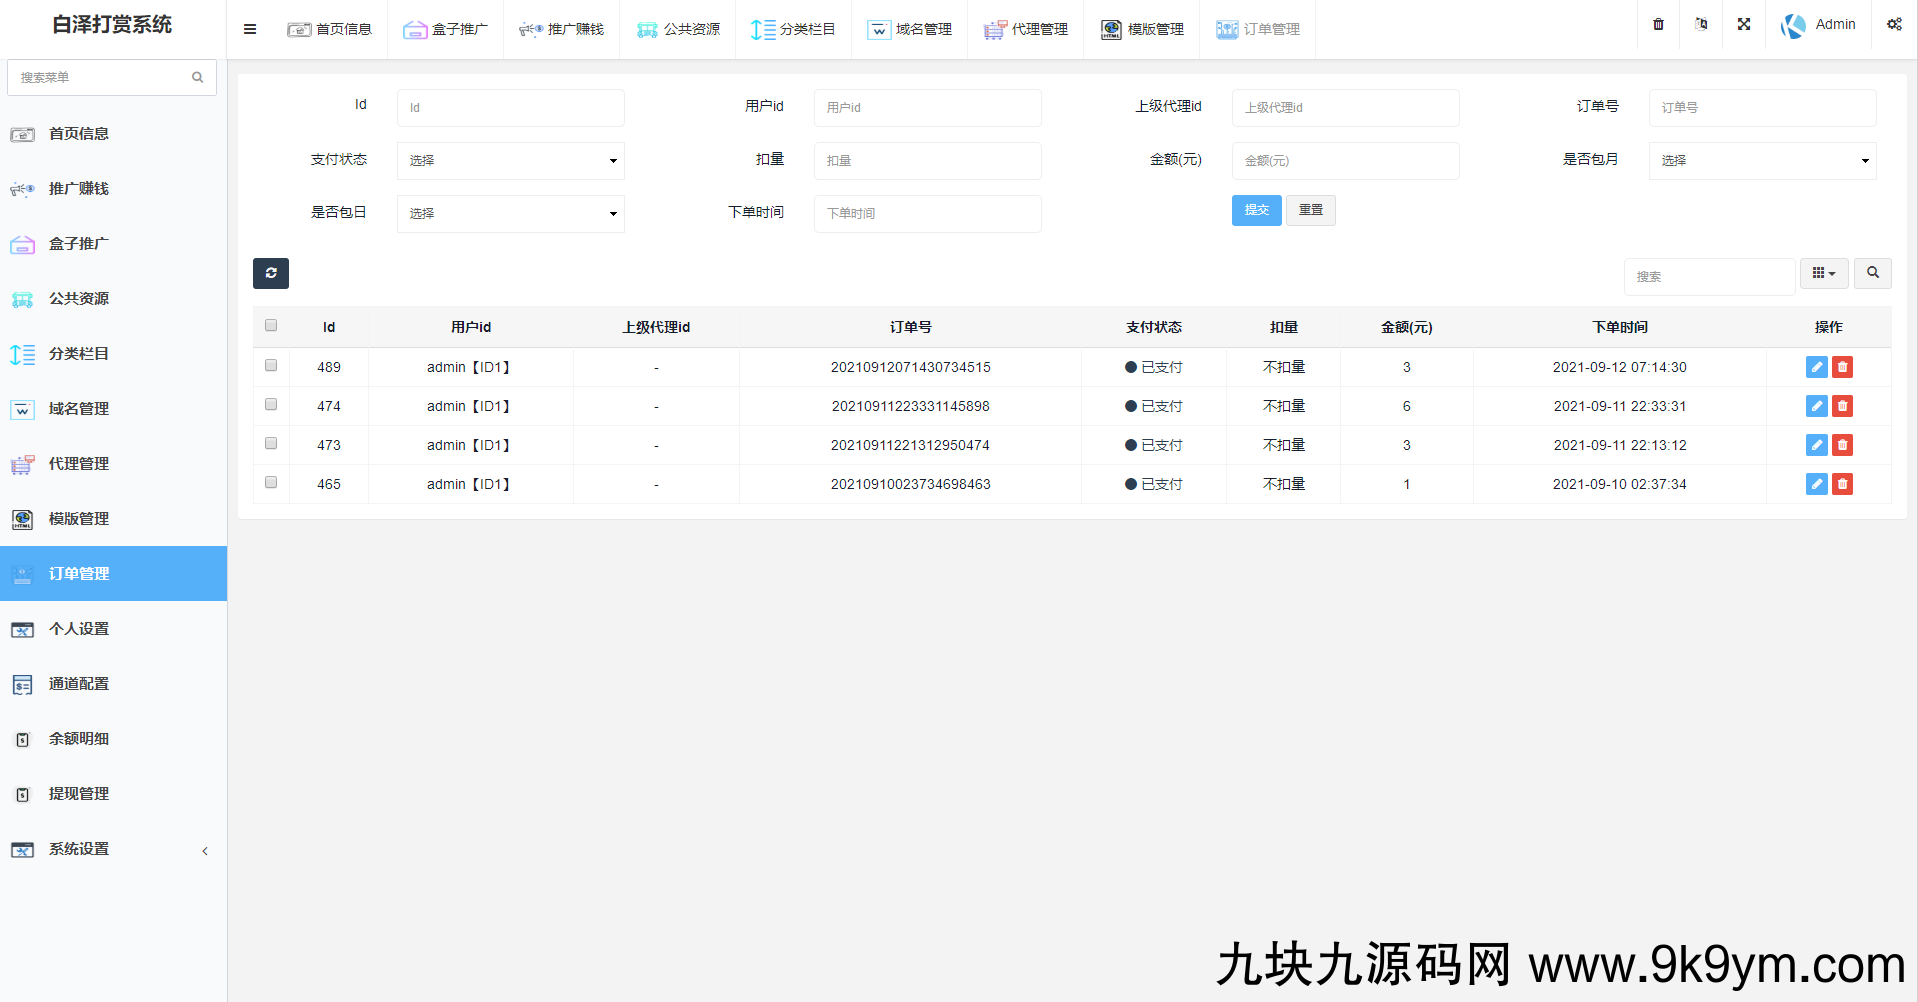
Task: Open the column visibility grid dropdown
Action: click(x=1824, y=273)
